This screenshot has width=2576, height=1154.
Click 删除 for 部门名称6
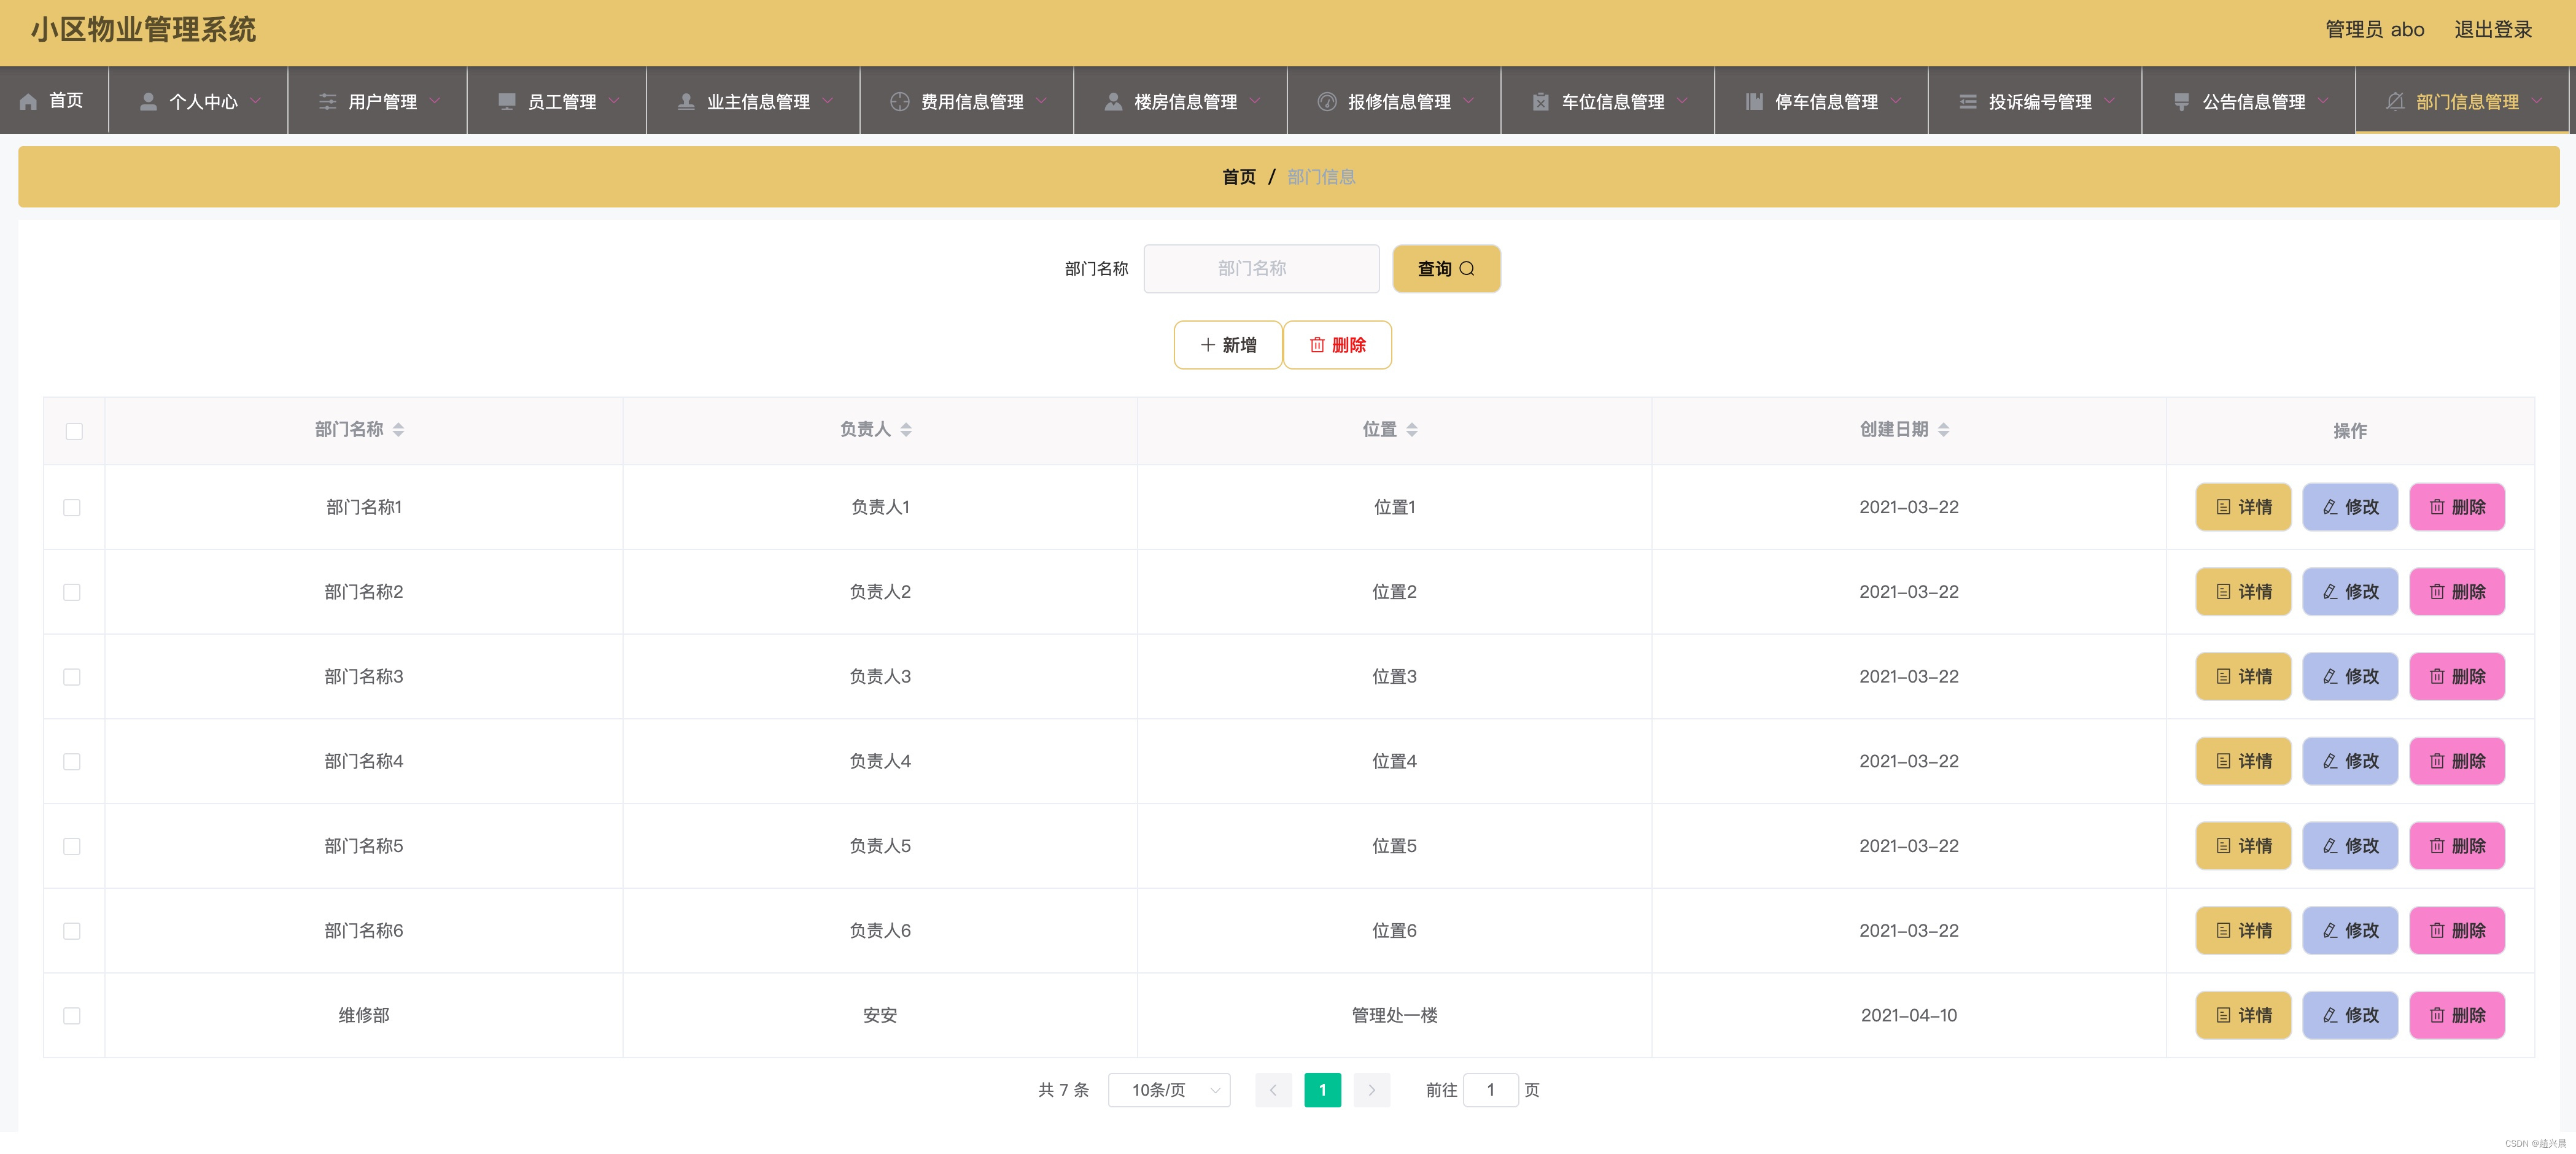point(2457,931)
